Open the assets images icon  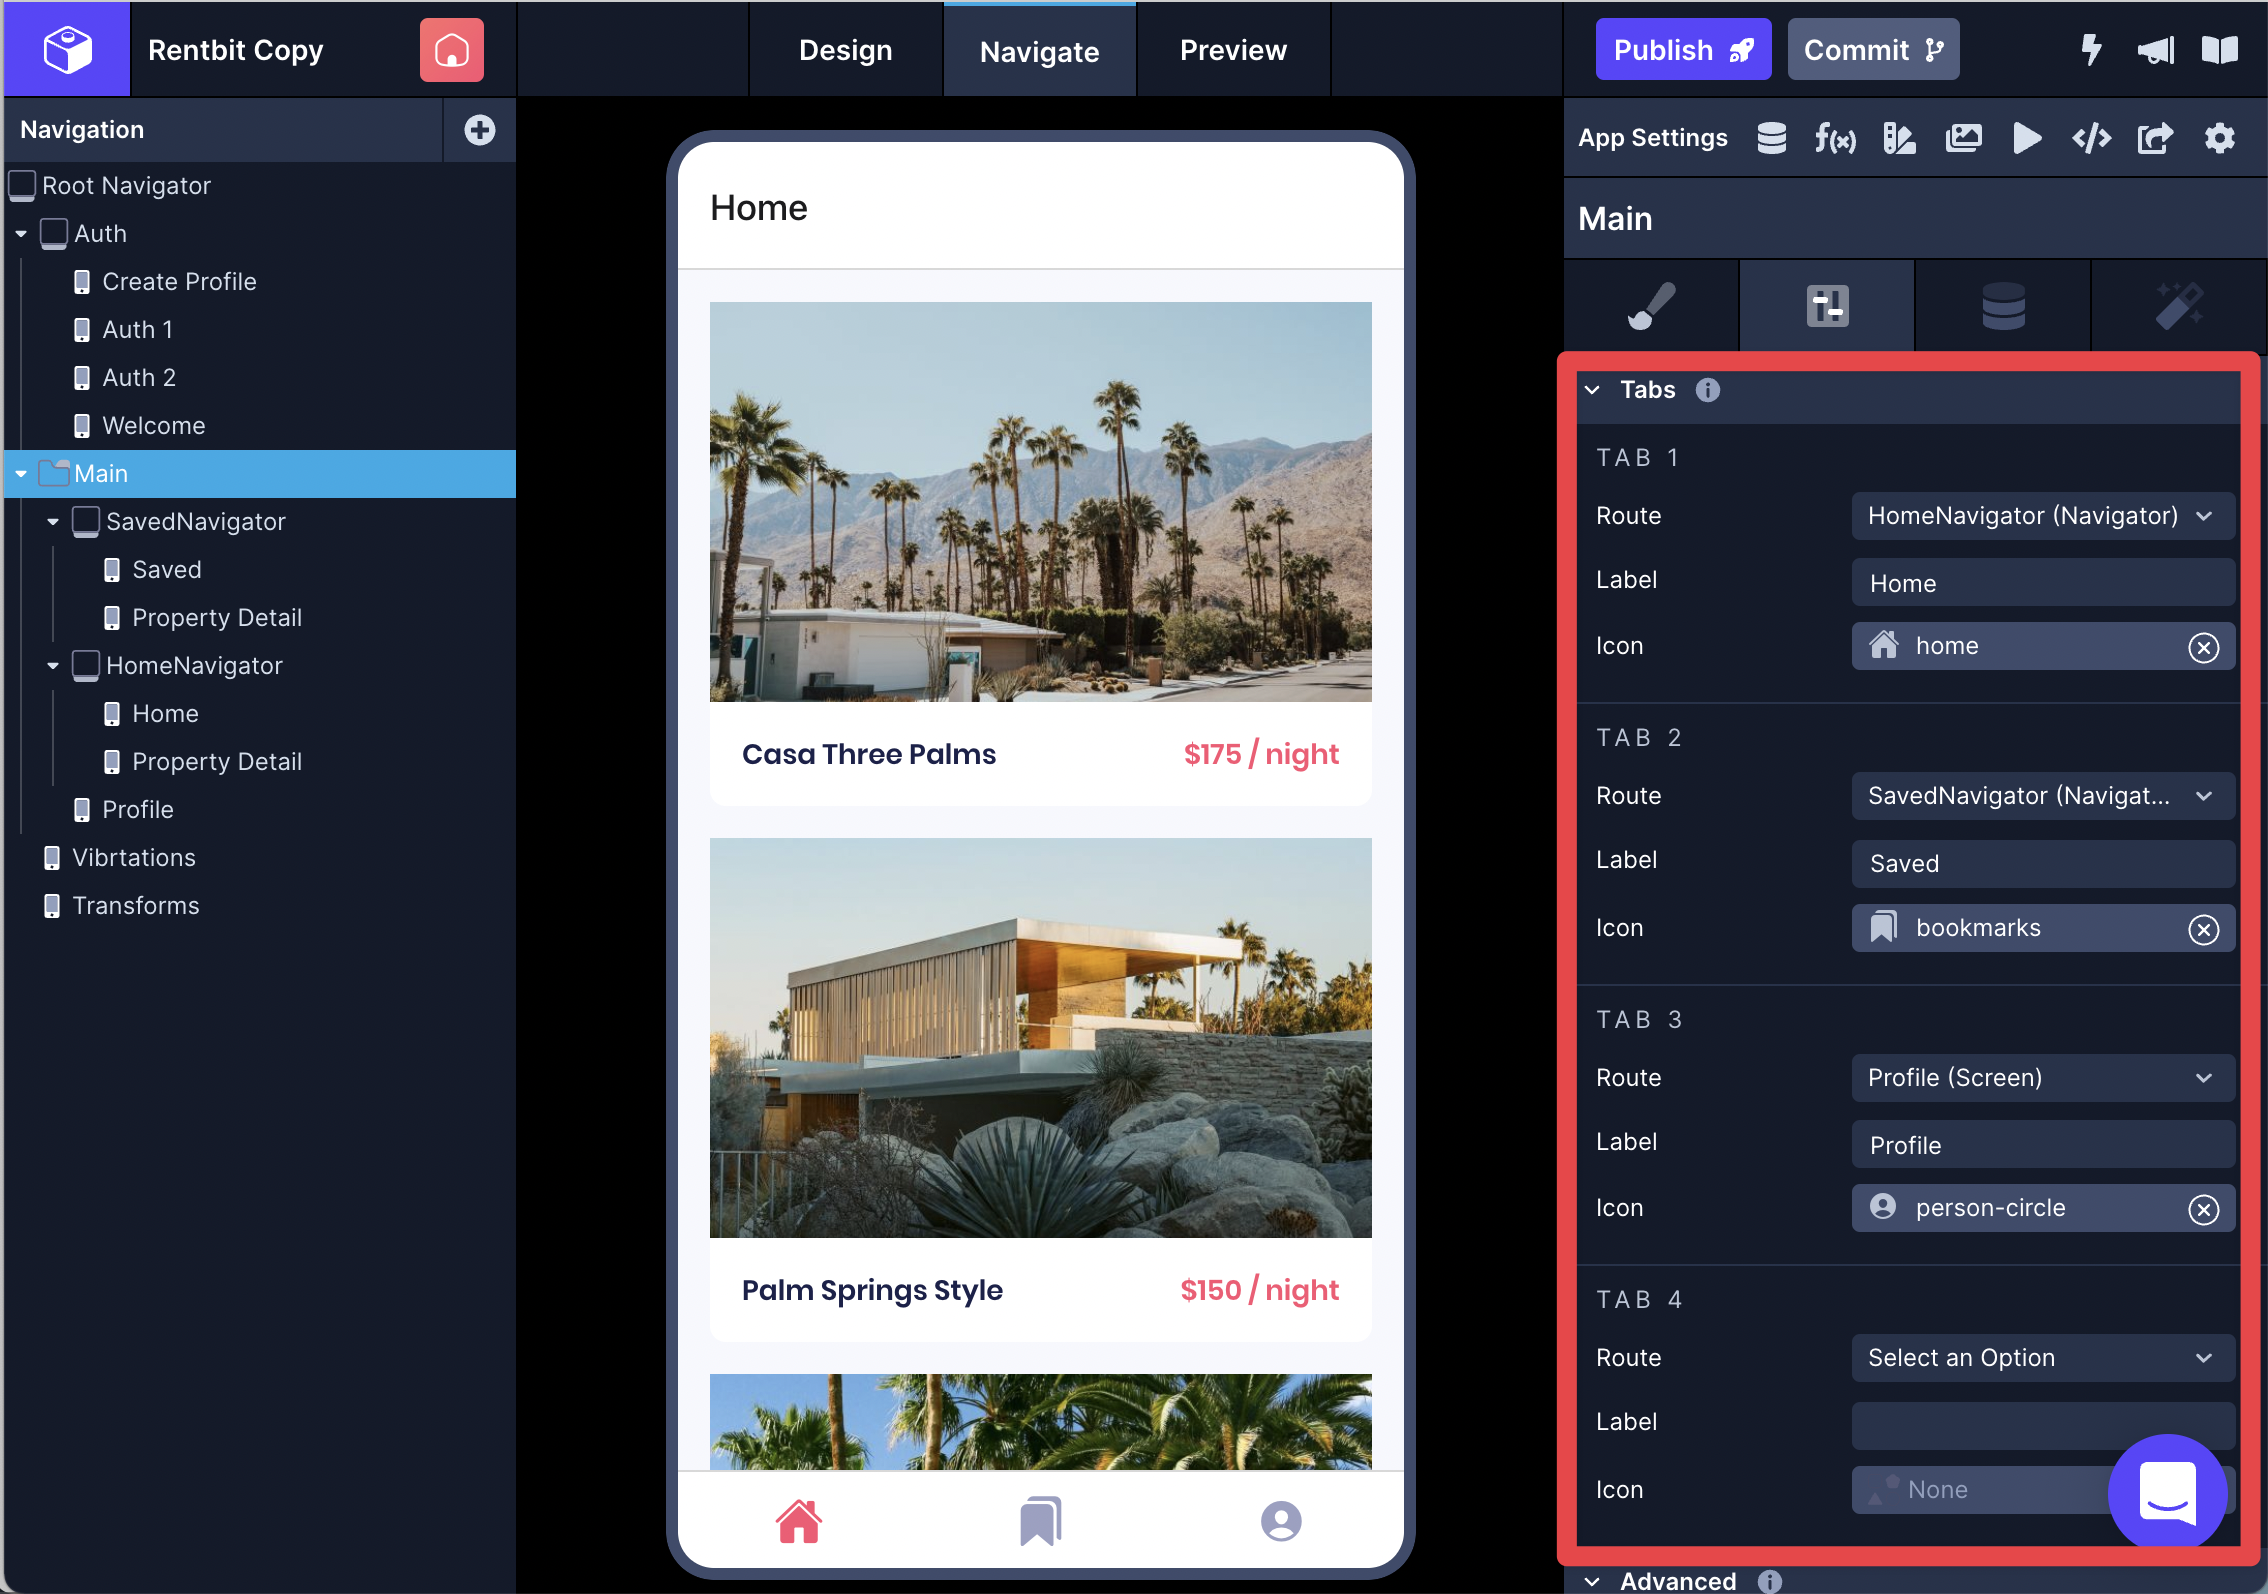[1963, 138]
